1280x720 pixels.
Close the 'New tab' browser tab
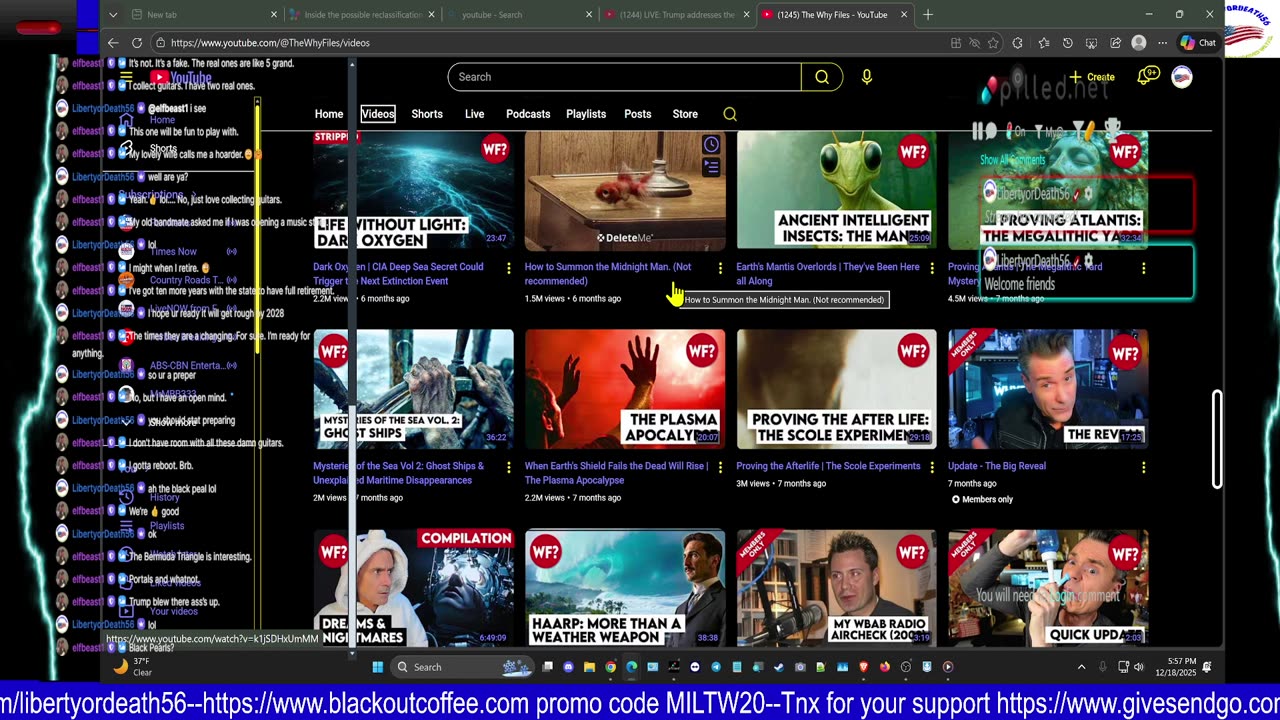pyautogui.click(x=274, y=15)
